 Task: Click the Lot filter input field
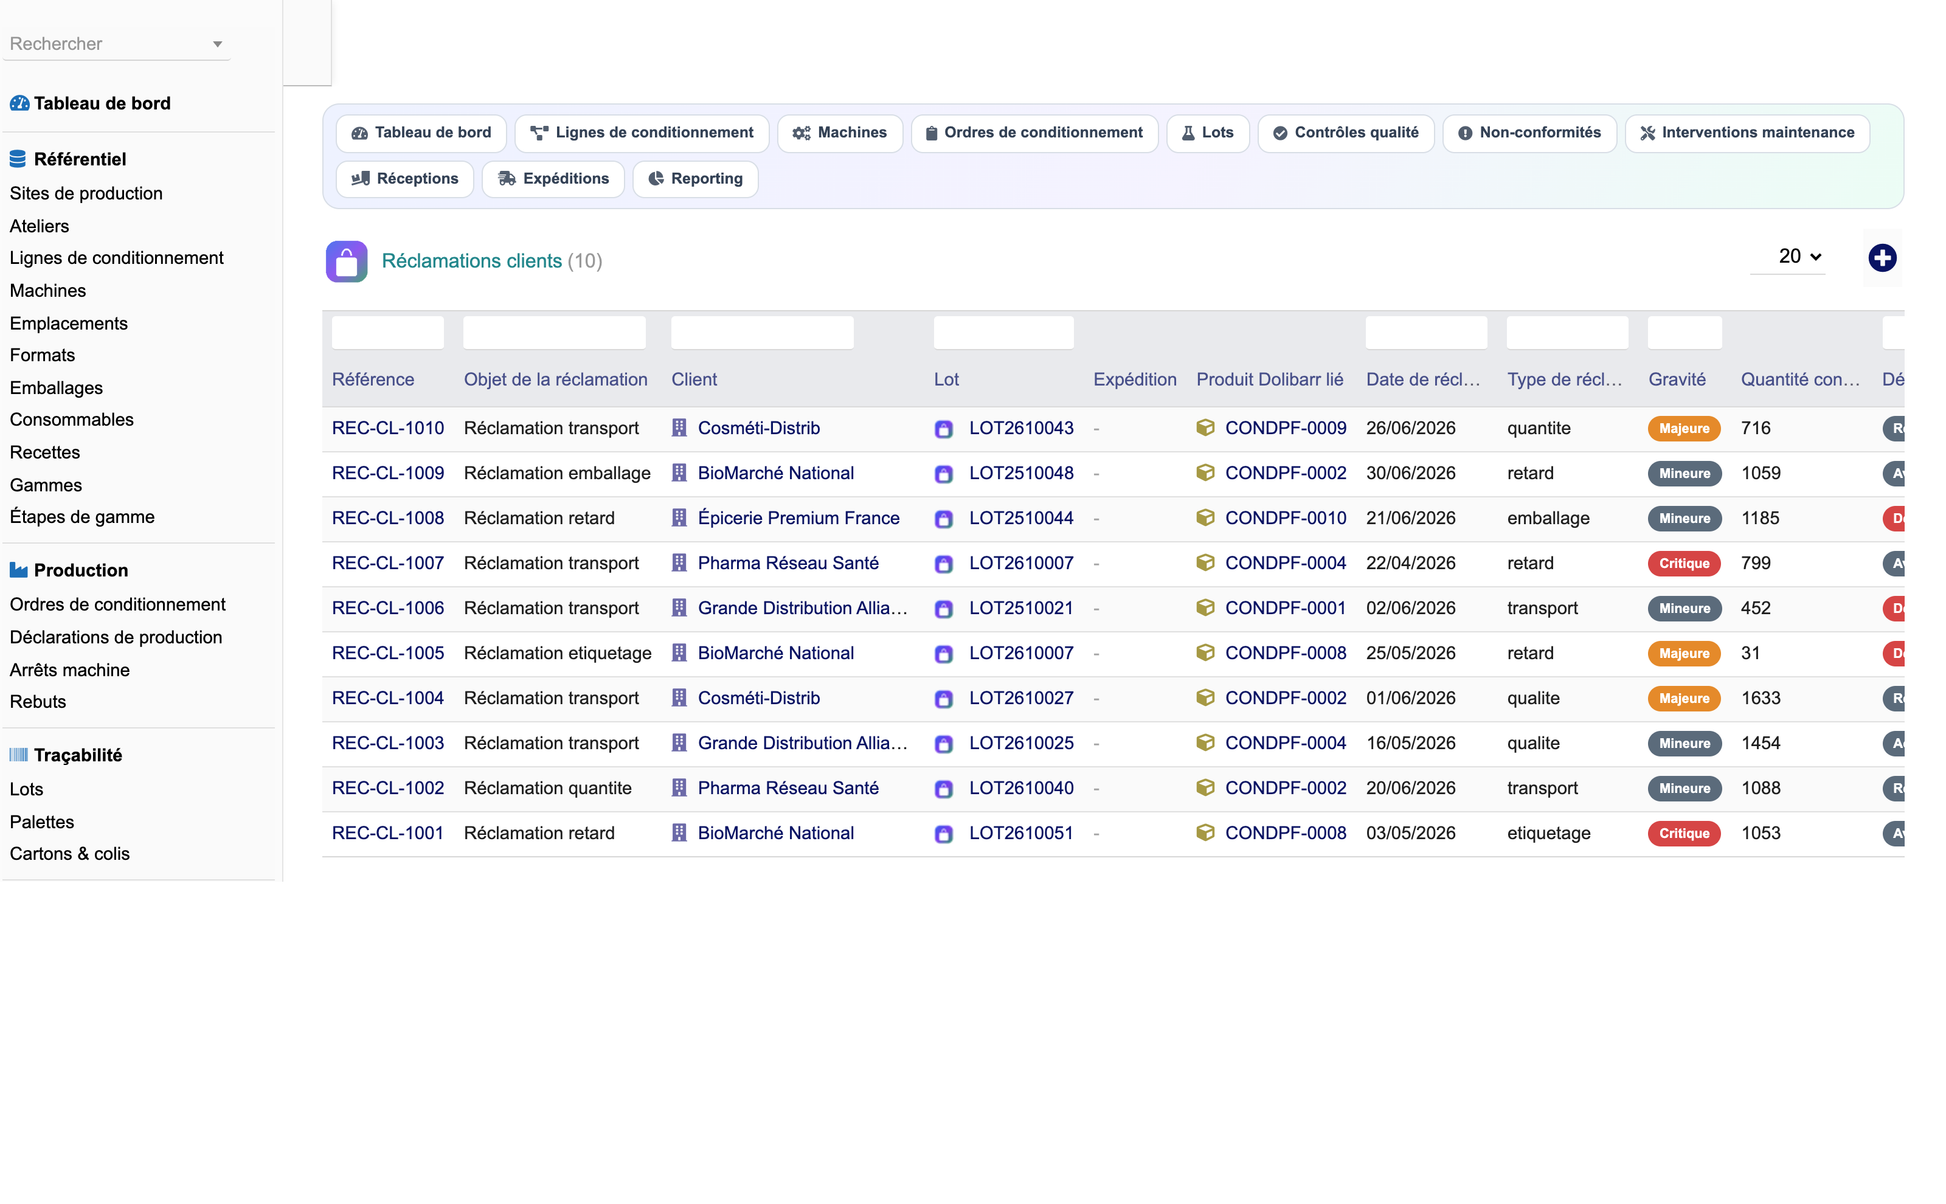click(1004, 333)
